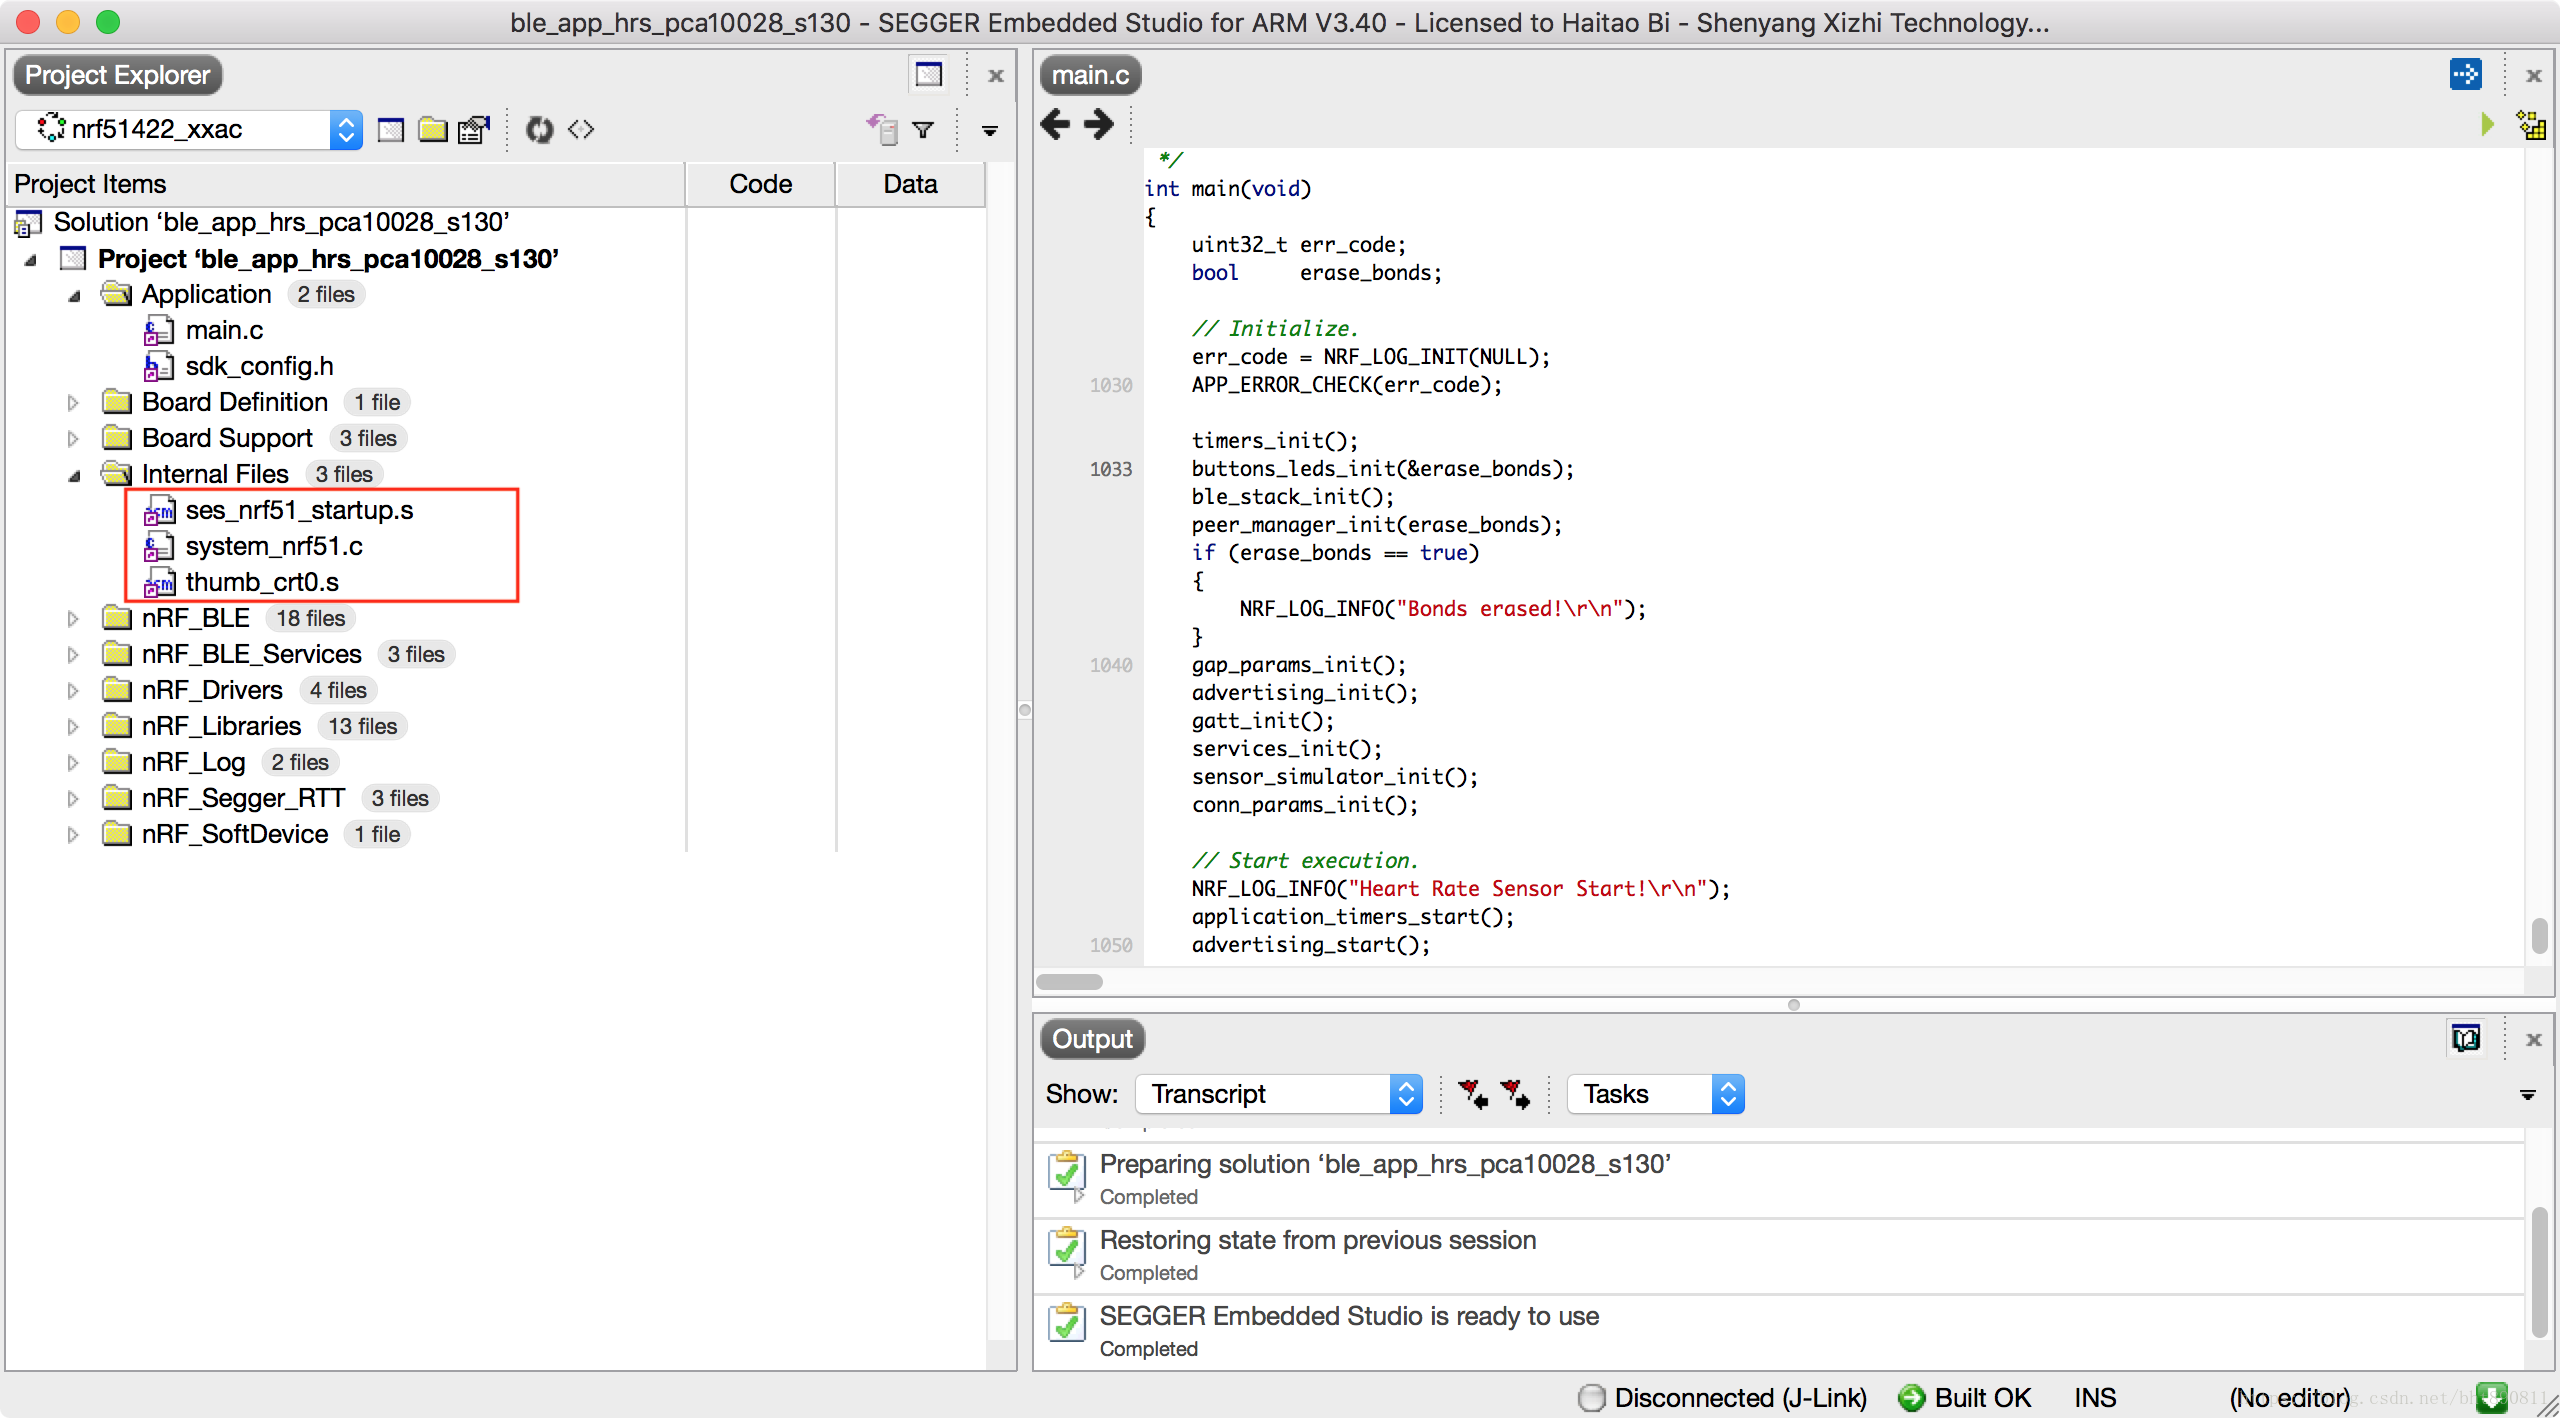Navigate forward with the right arrow in editor
Image resolution: width=2560 pixels, height=1418 pixels.
point(1099,125)
